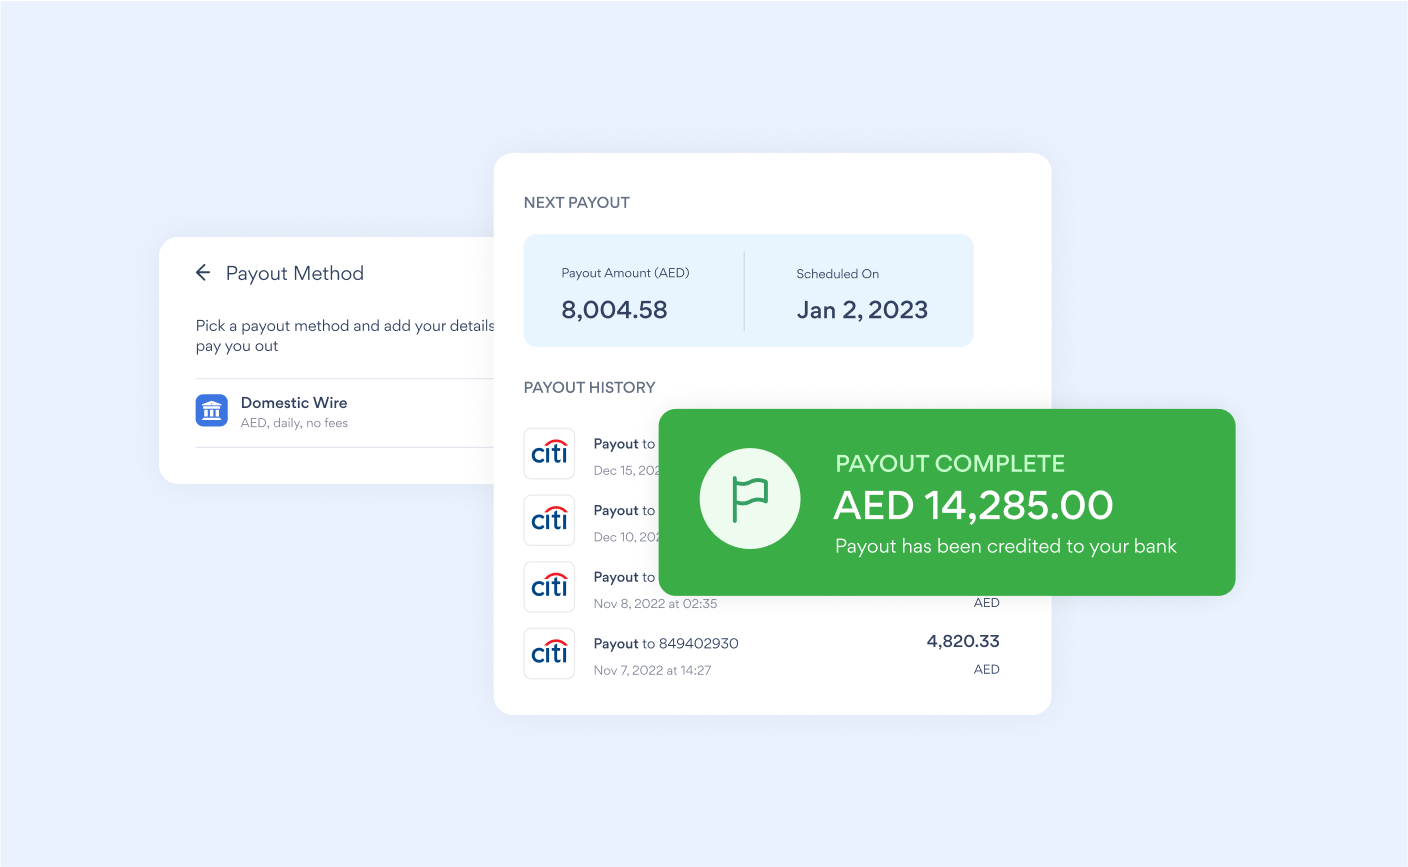The width and height of the screenshot is (1408, 867).
Task: Select the Domestic Wire bank icon
Action: click(x=212, y=410)
